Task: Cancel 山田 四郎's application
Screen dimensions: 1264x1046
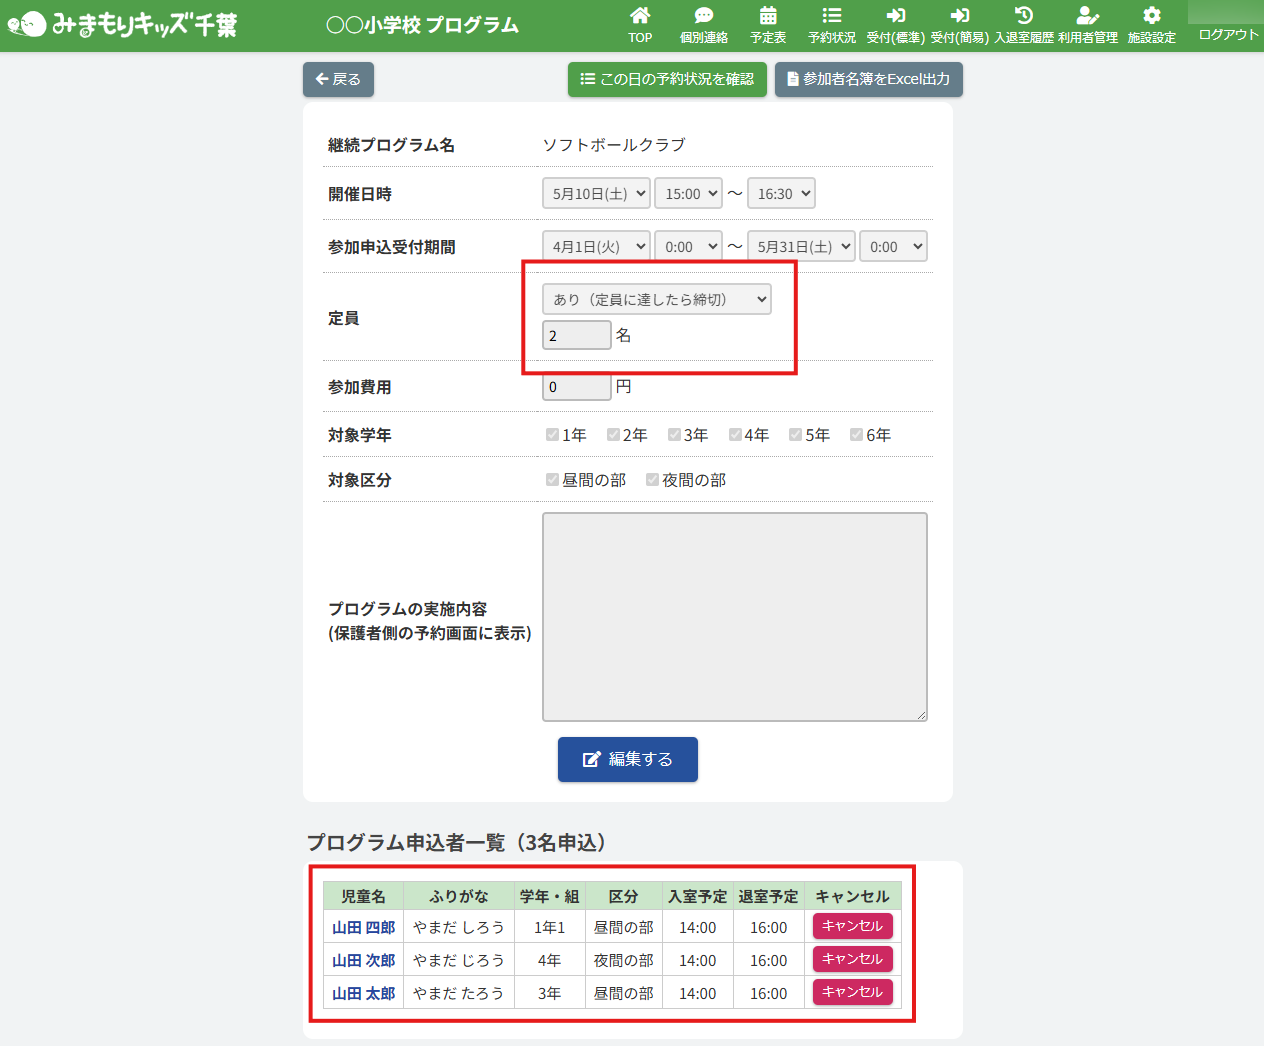Action: [852, 927]
